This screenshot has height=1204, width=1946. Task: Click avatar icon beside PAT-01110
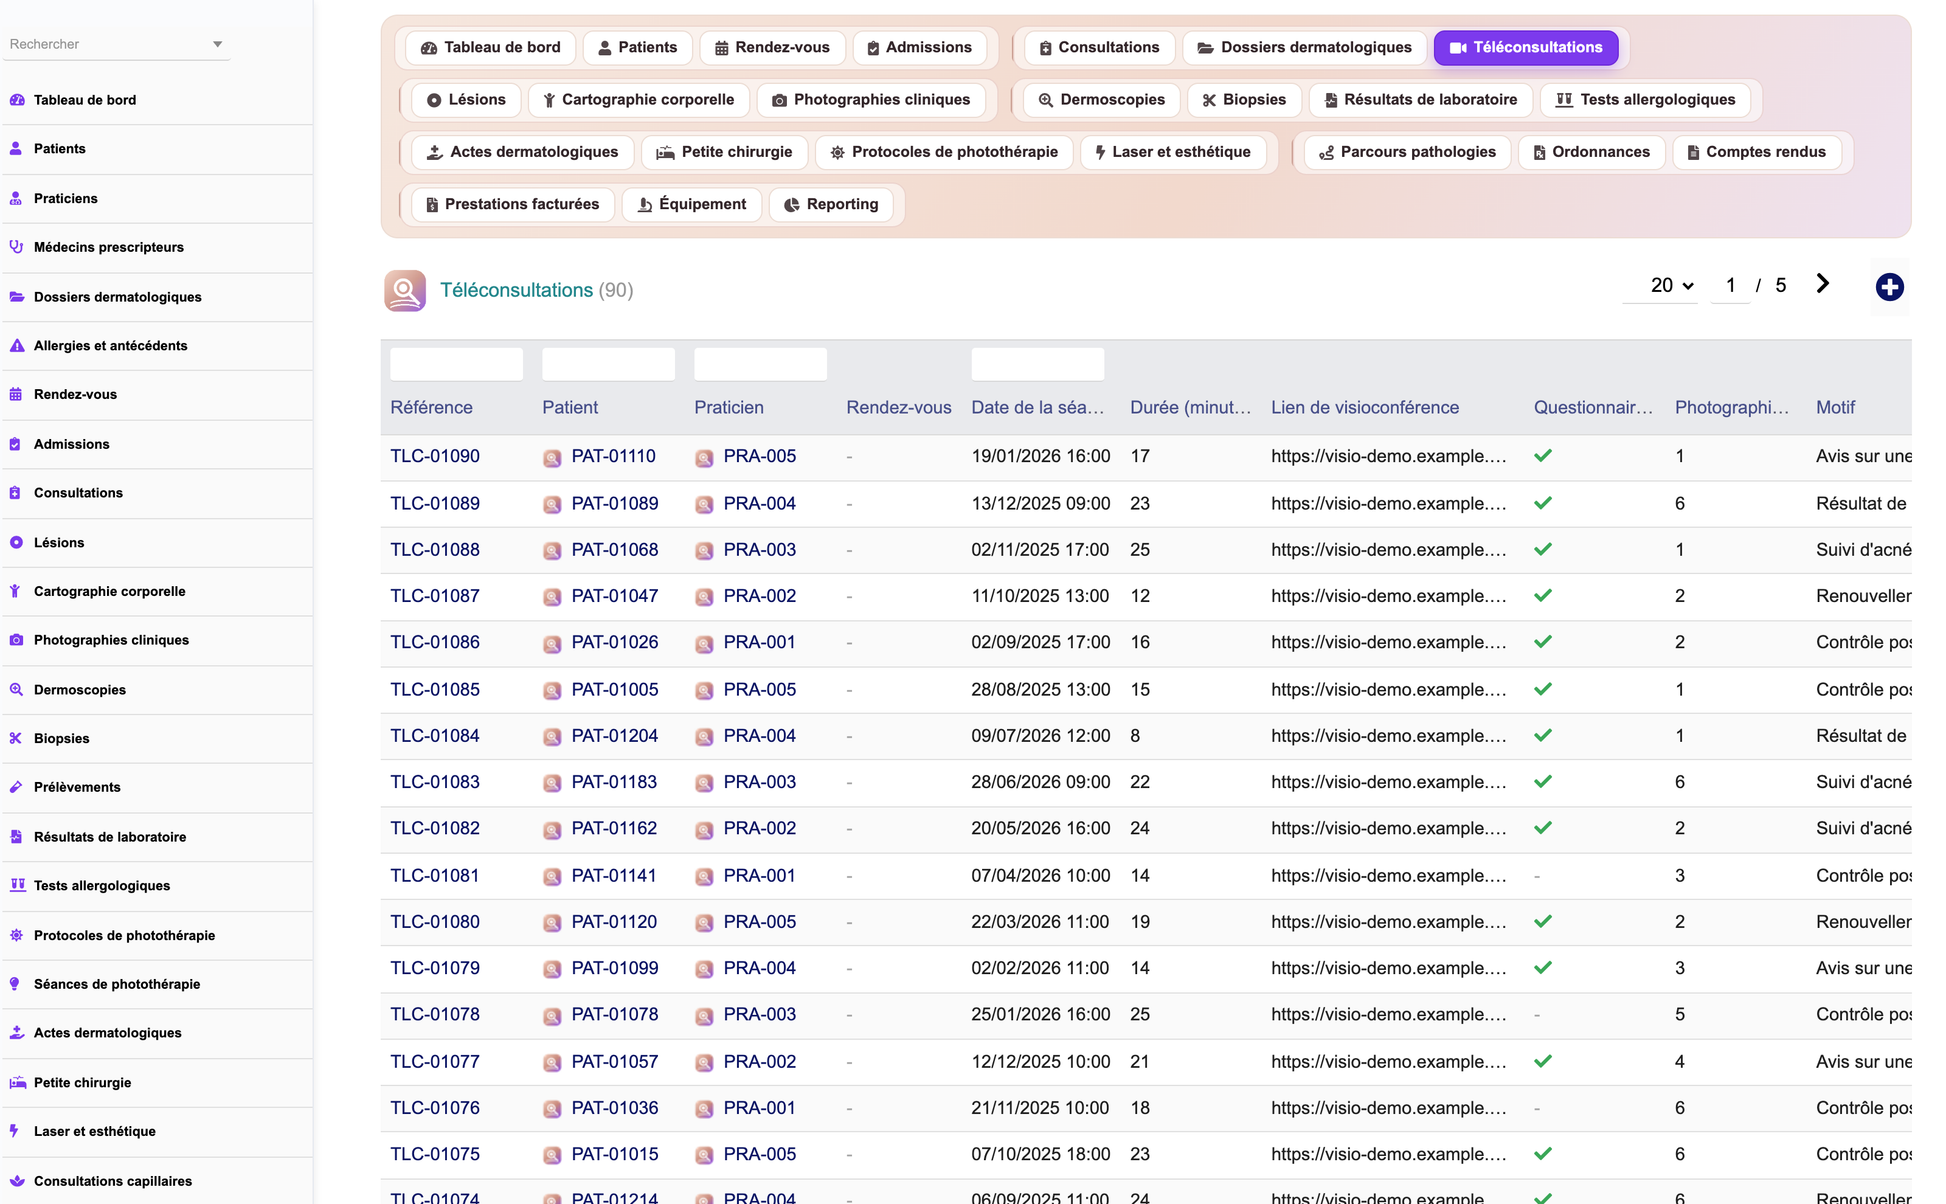[x=552, y=457]
